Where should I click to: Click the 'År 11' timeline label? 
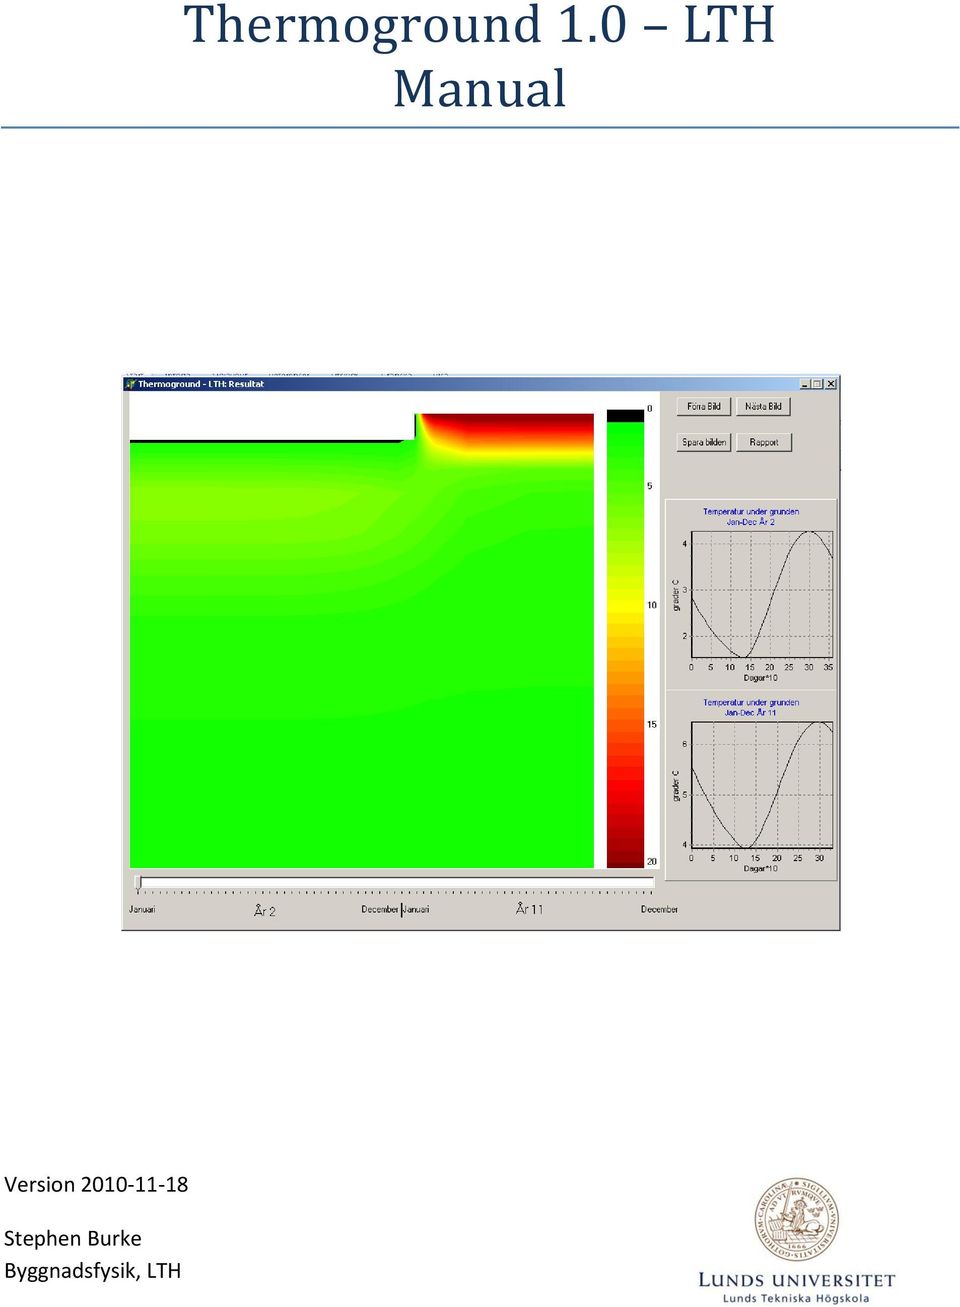(529, 909)
